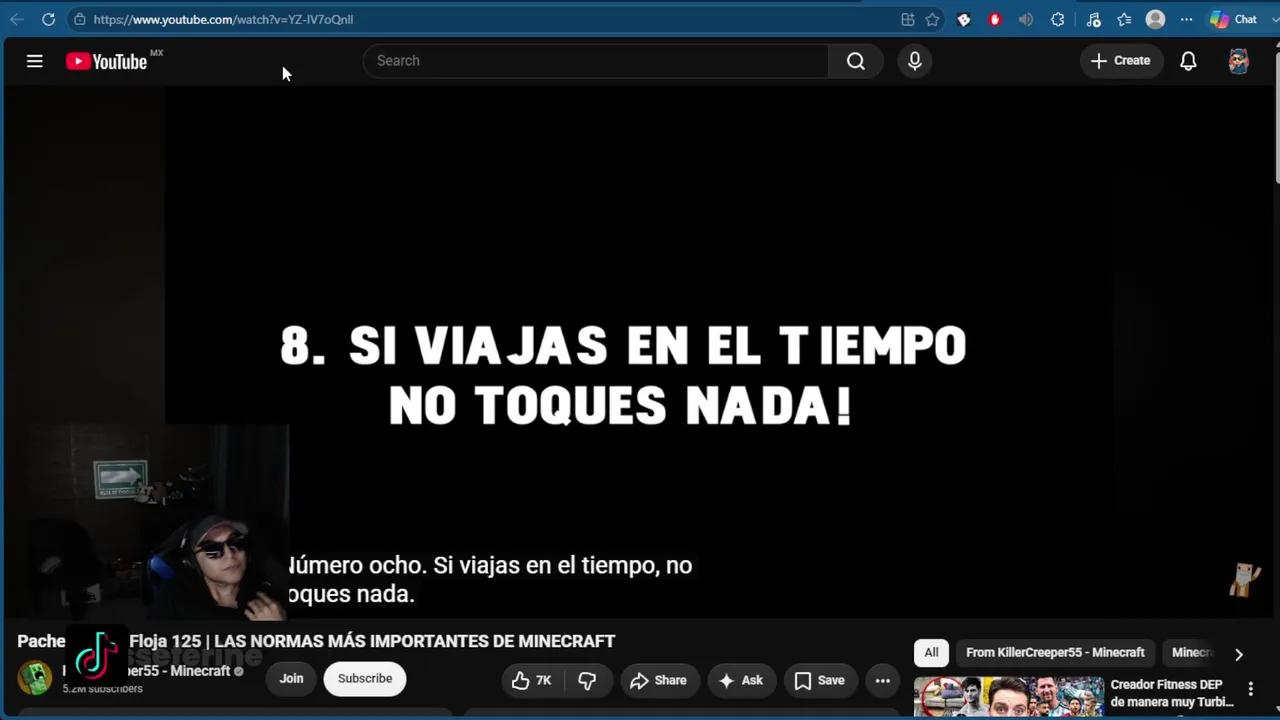This screenshot has height=720, width=1280.
Task: Open browser settings and more ellipsis
Action: point(1187,19)
